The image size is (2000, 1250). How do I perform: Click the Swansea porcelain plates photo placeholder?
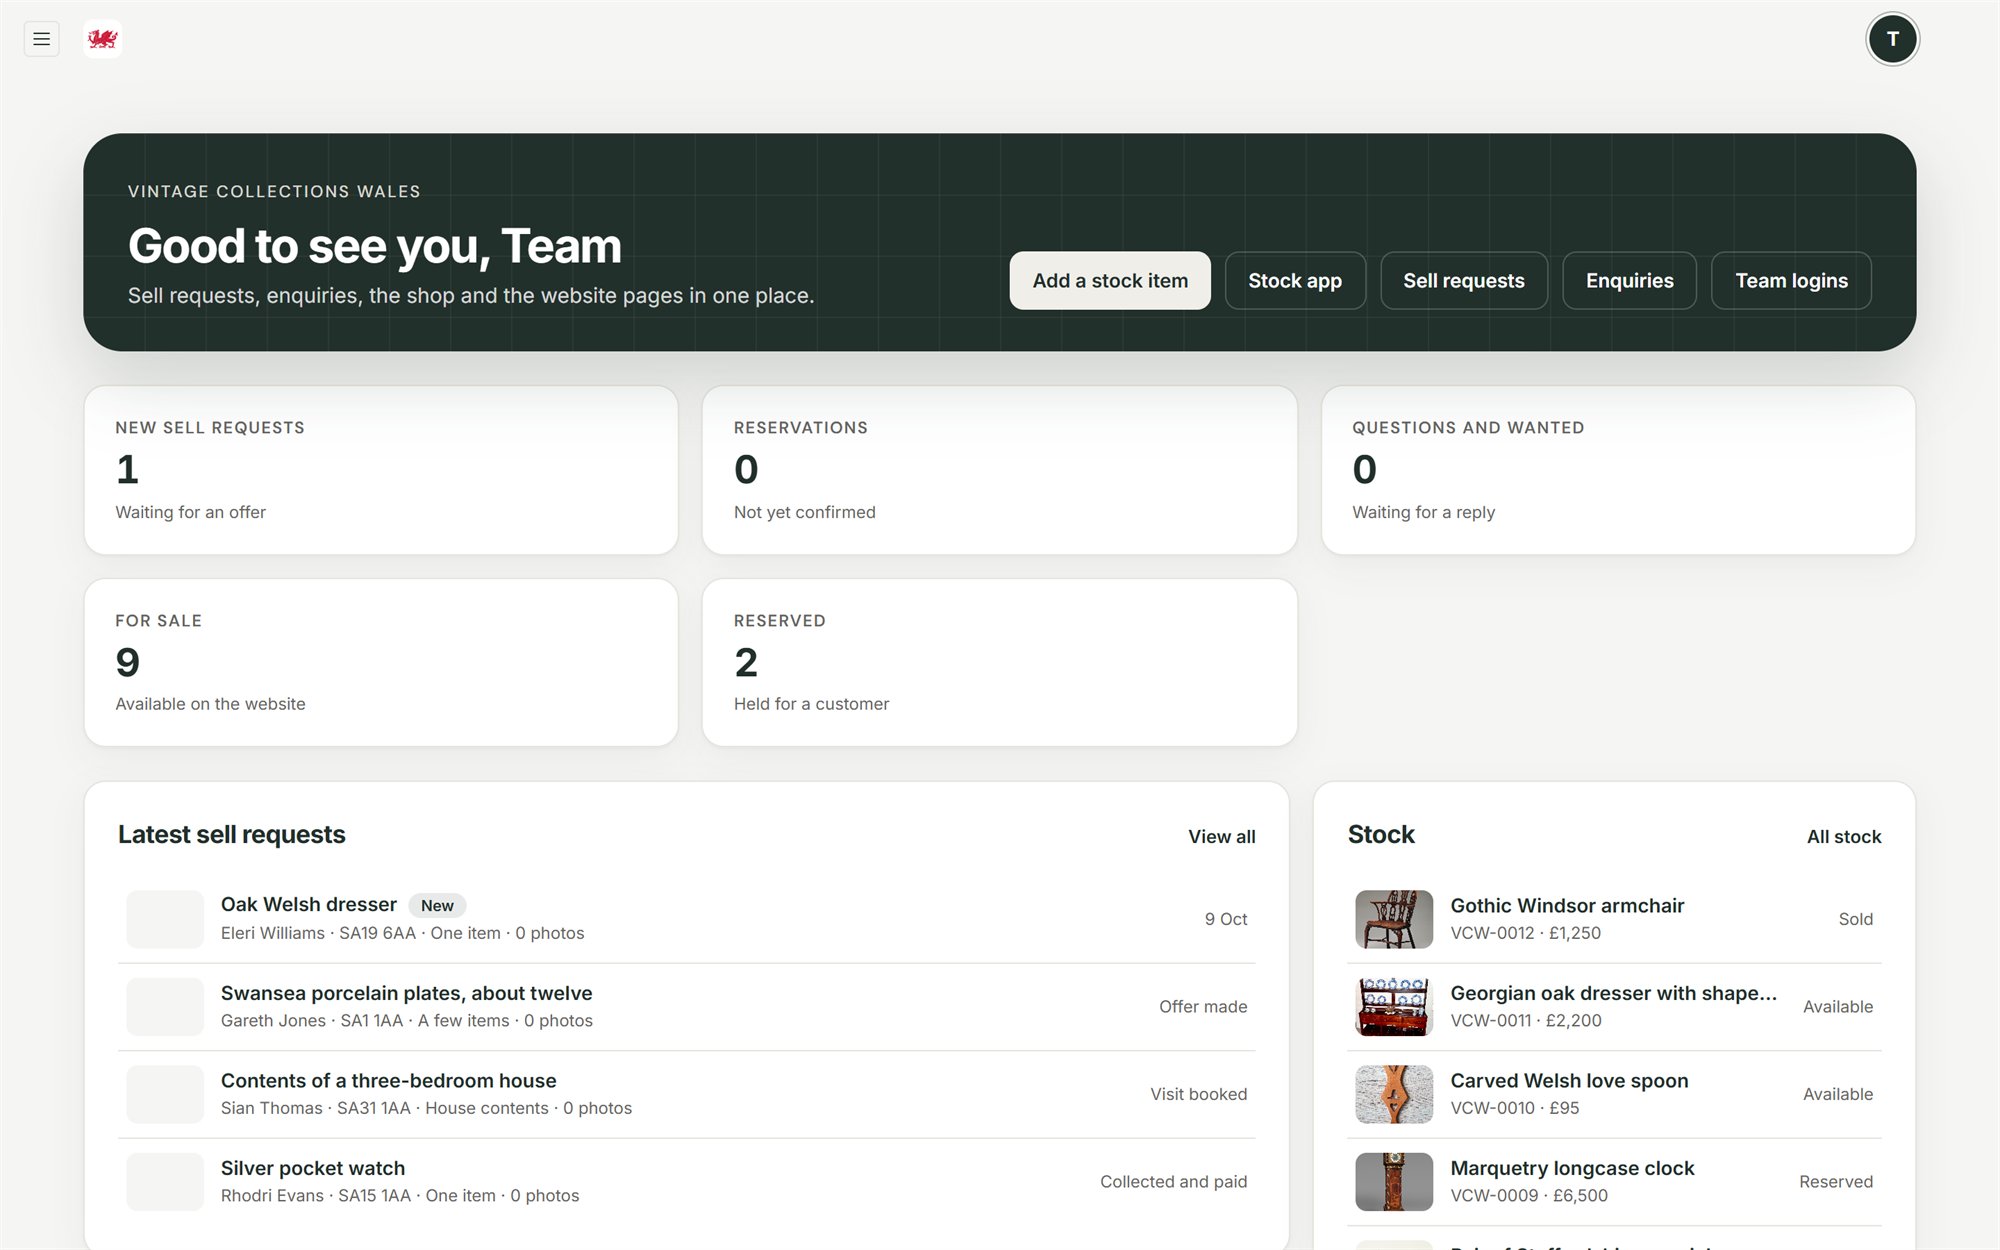(165, 1007)
